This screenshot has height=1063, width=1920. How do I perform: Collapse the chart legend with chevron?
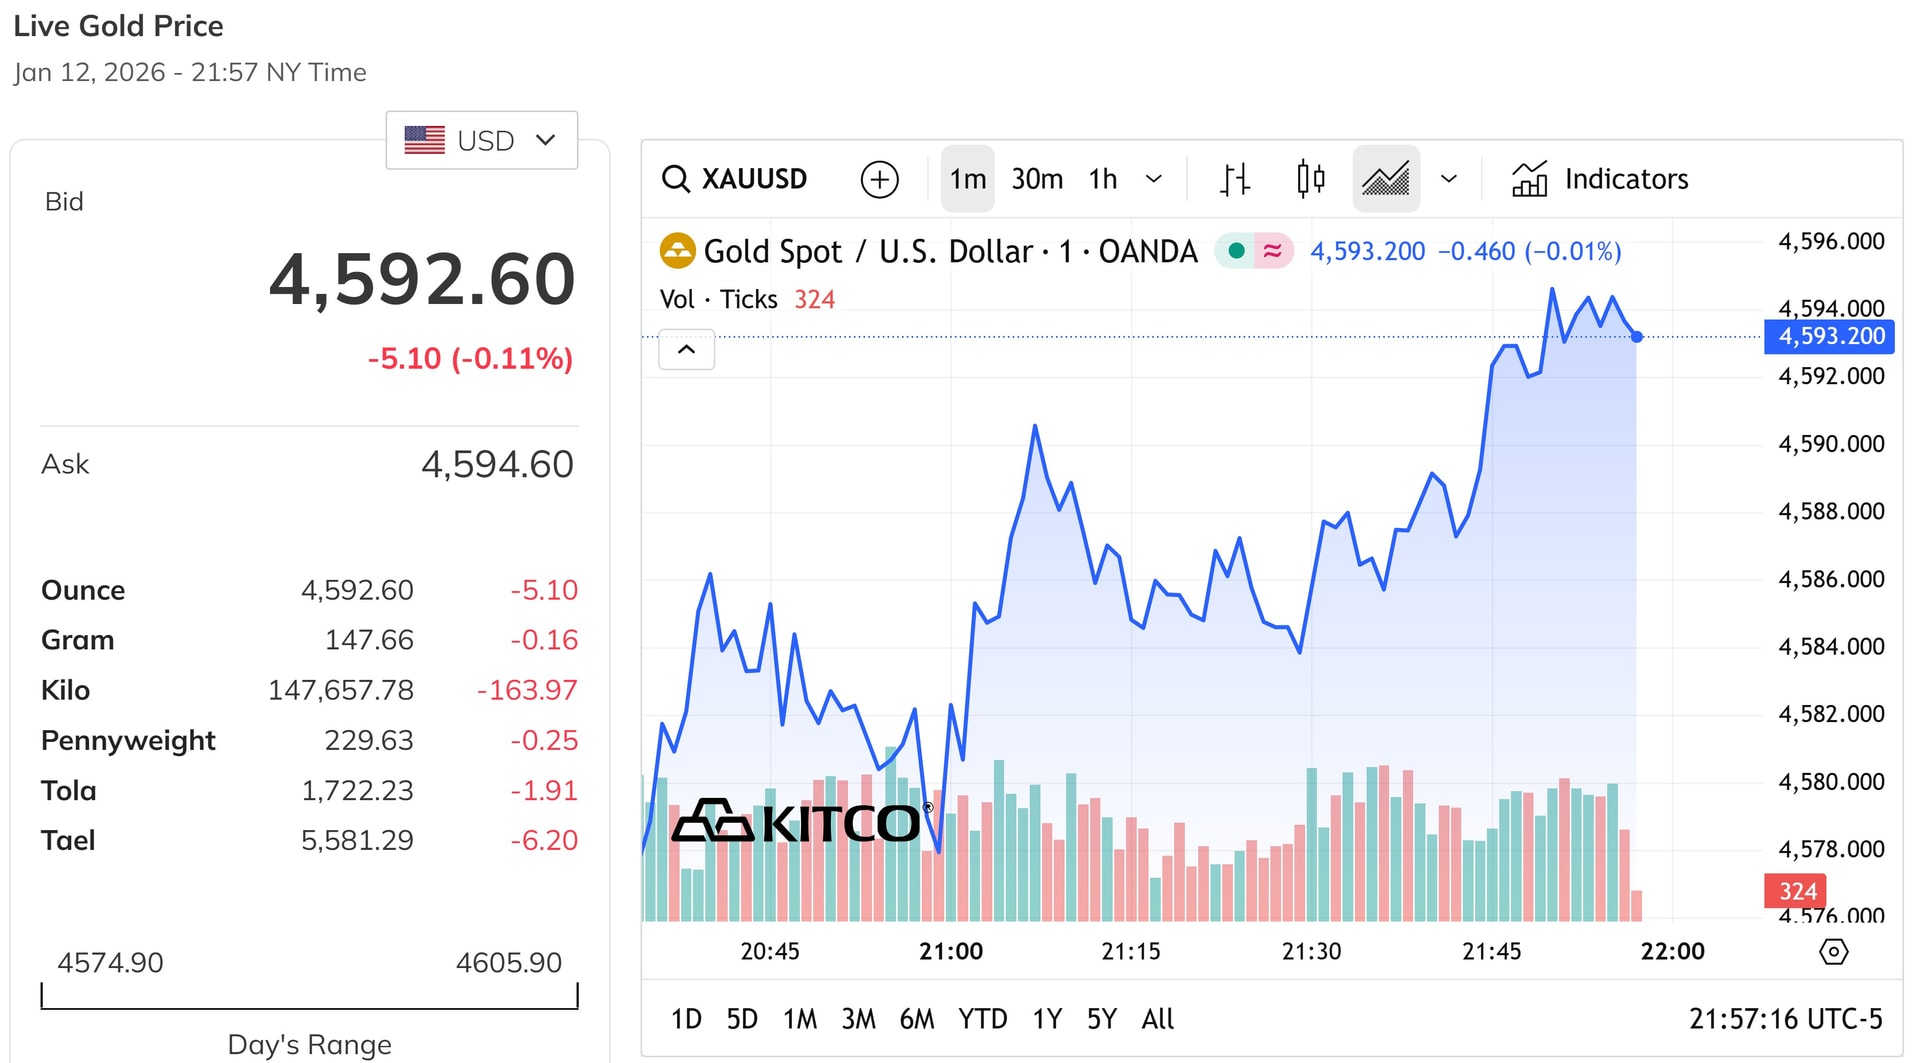coord(686,350)
